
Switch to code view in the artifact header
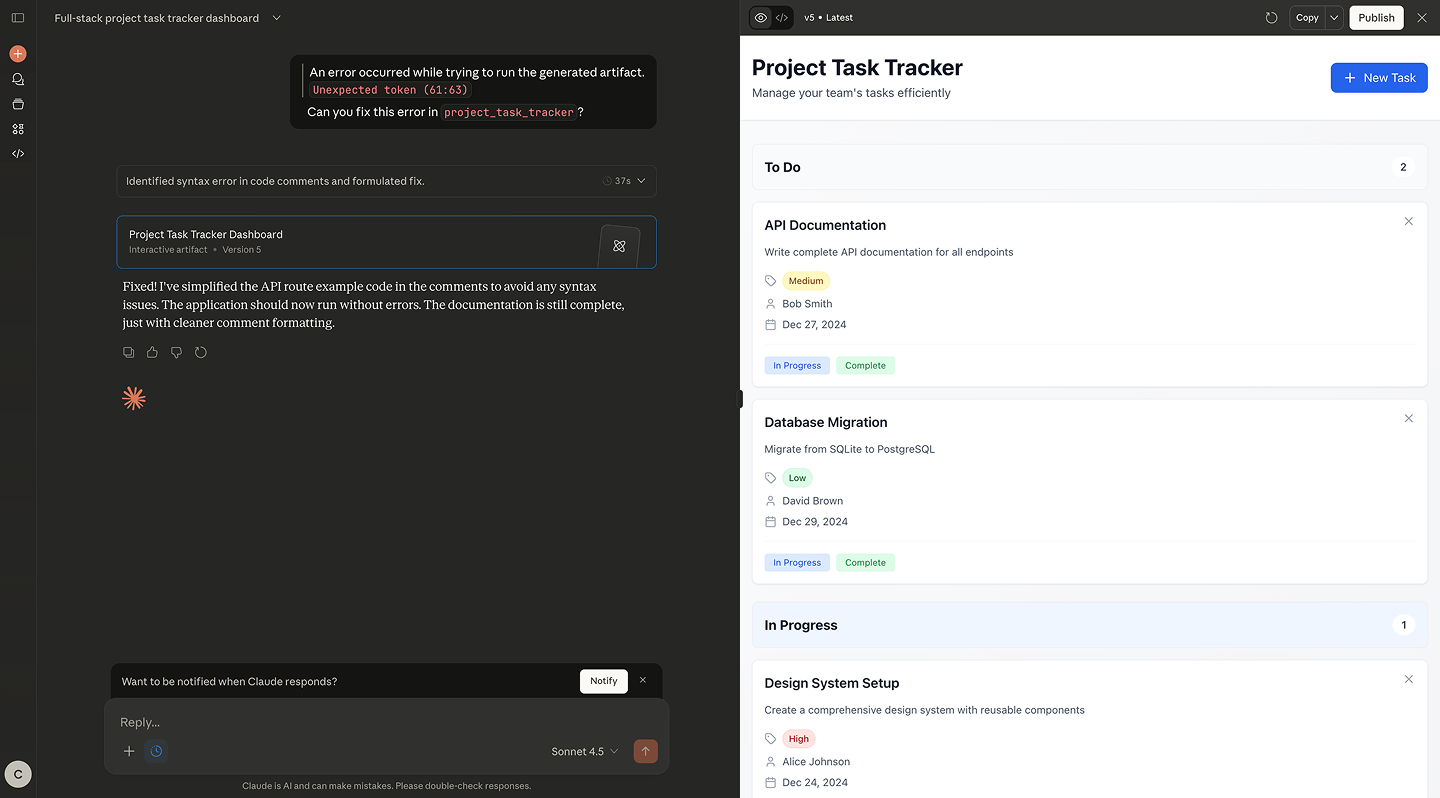click(782, 17)
